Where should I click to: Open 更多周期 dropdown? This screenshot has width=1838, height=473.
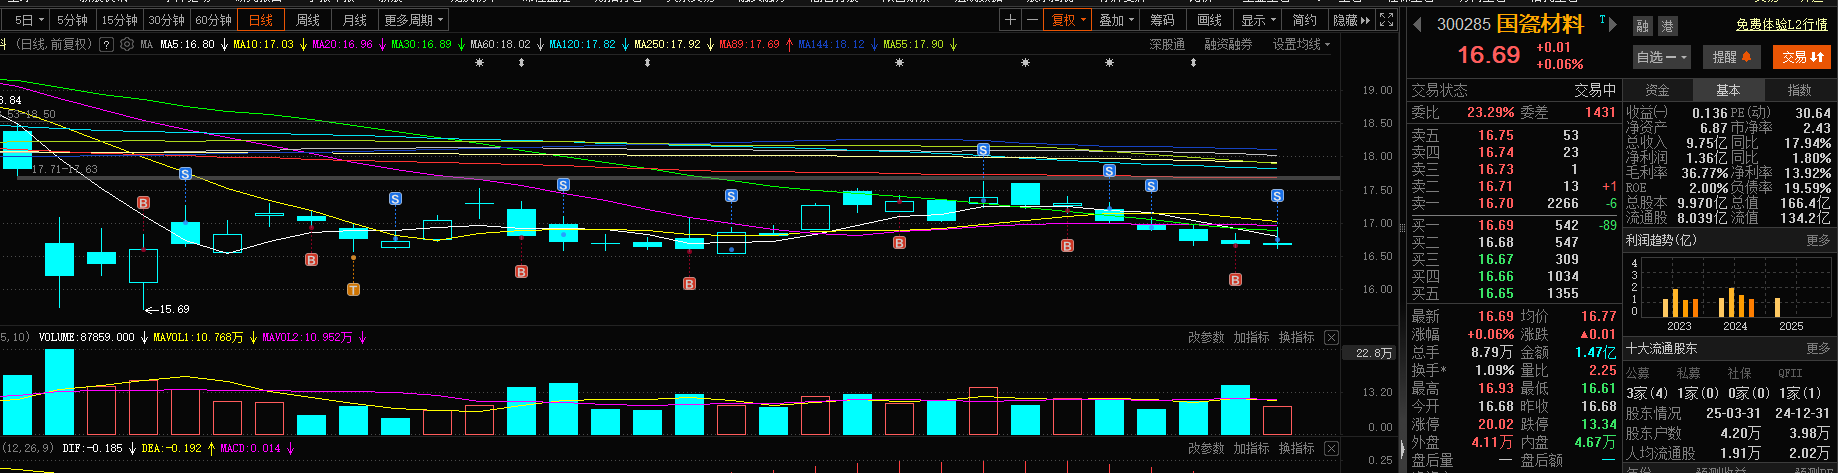pyautogui.click(x=413, y=20)
